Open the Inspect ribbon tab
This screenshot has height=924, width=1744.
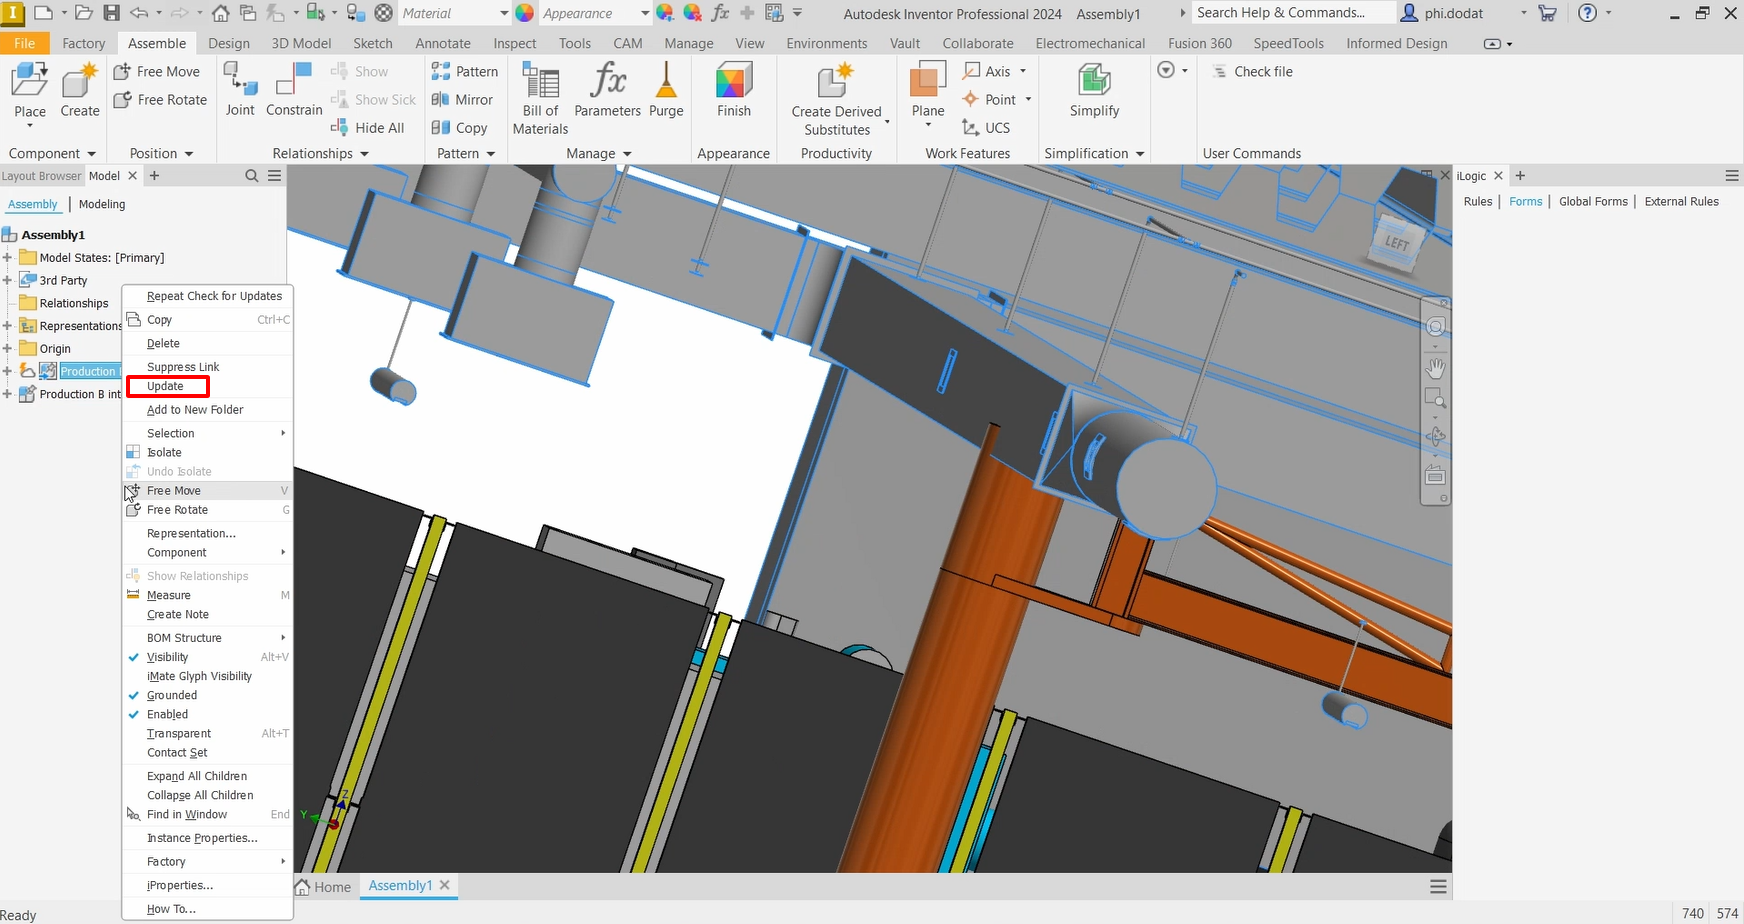515,43
